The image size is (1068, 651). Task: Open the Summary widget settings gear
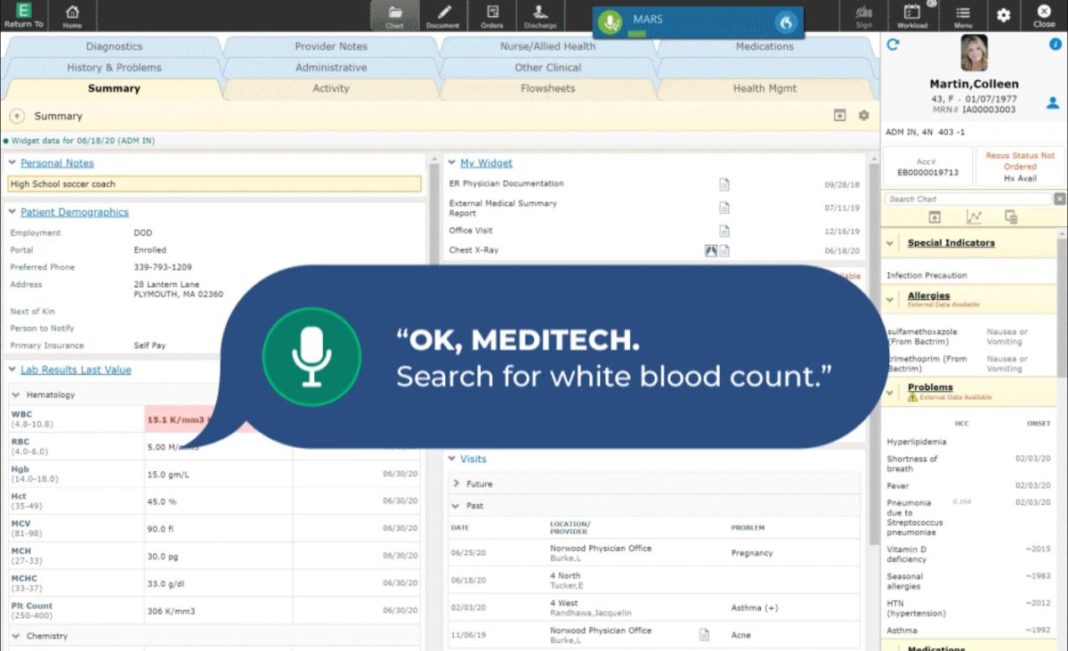click(x=864, y=116)
